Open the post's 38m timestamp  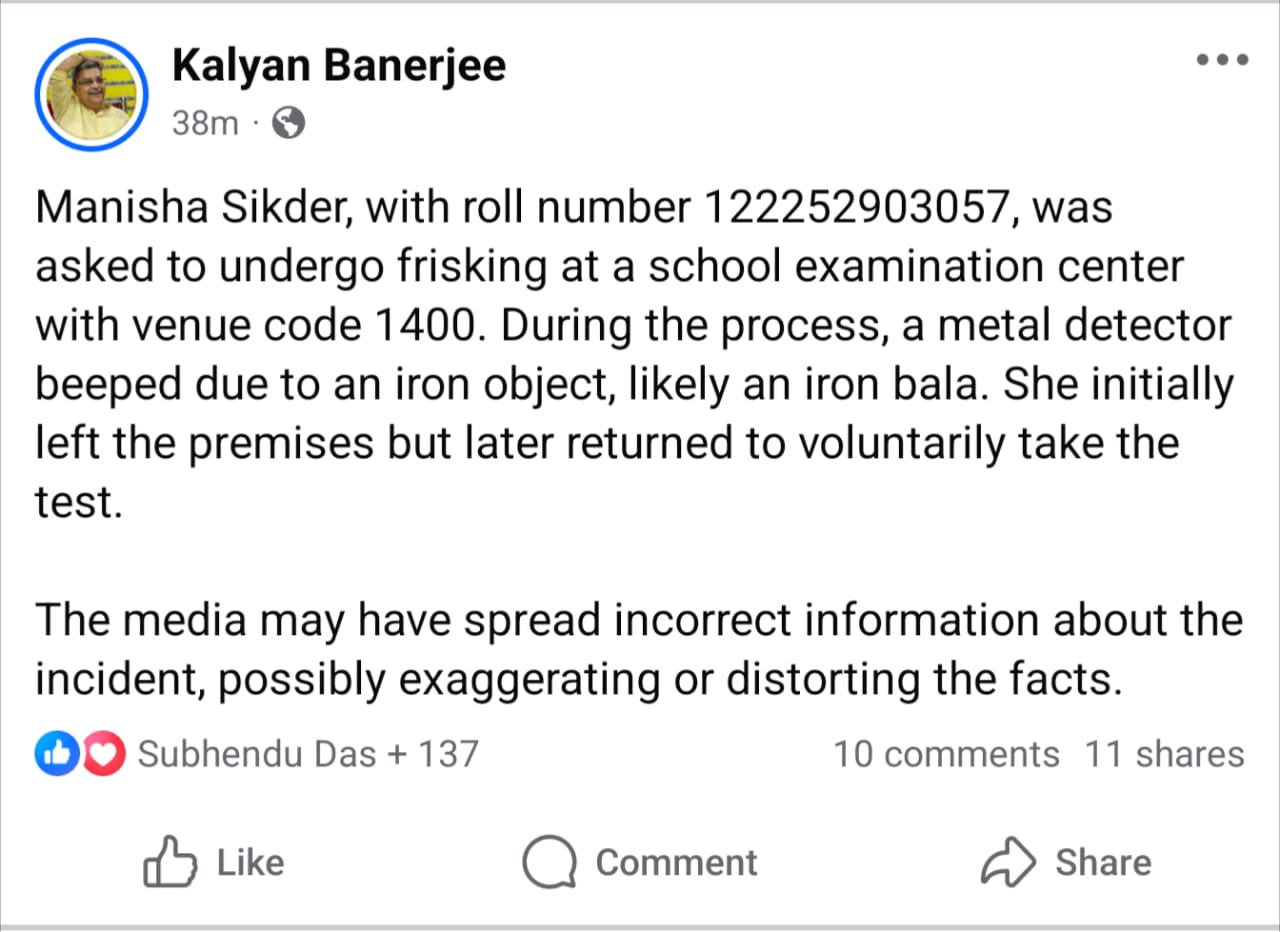click(x=205, y=123)
